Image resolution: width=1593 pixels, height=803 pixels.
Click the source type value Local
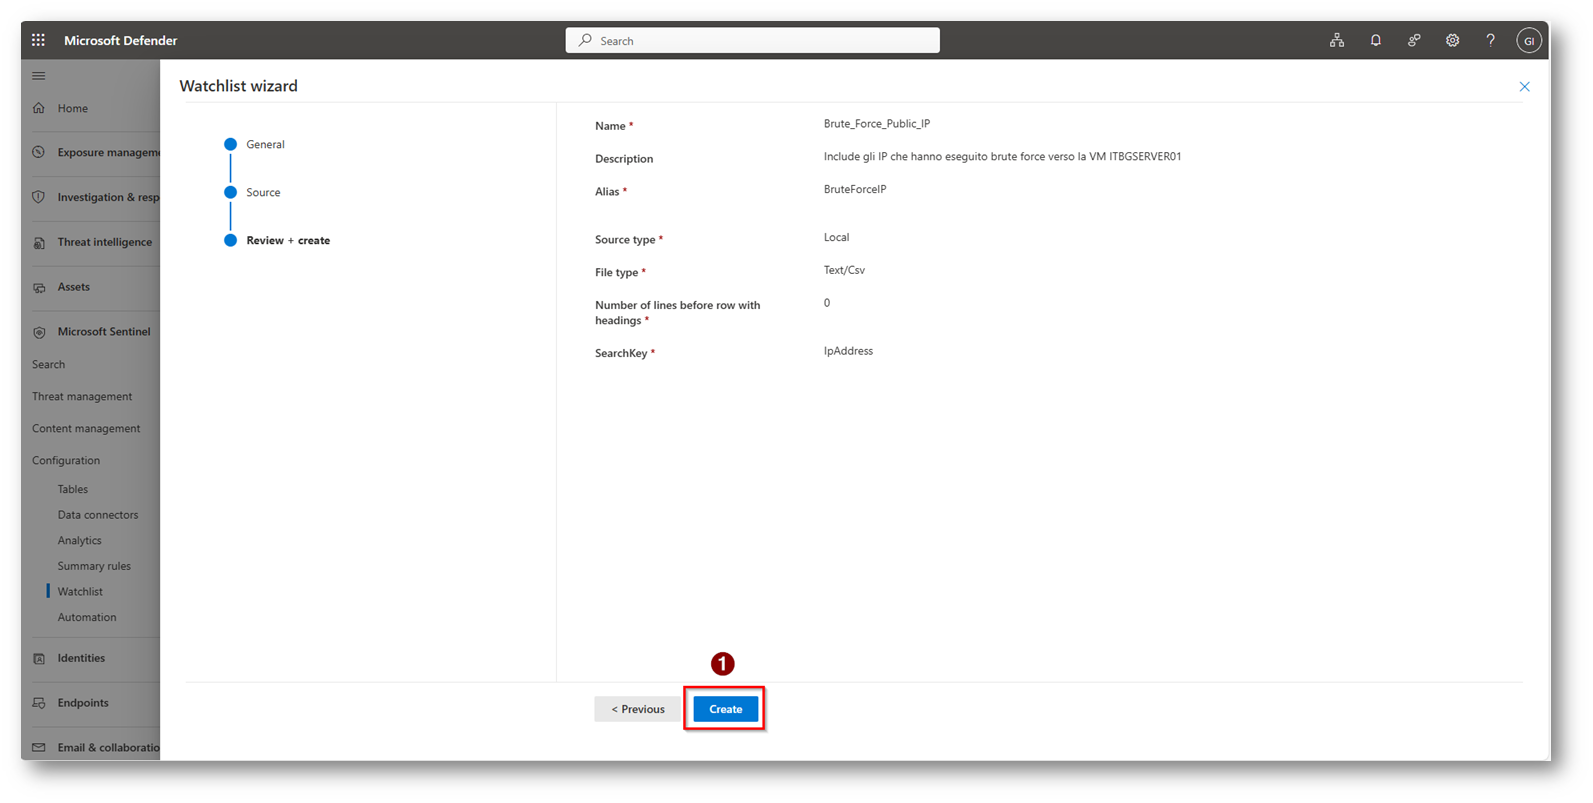(x=837, y=237)
